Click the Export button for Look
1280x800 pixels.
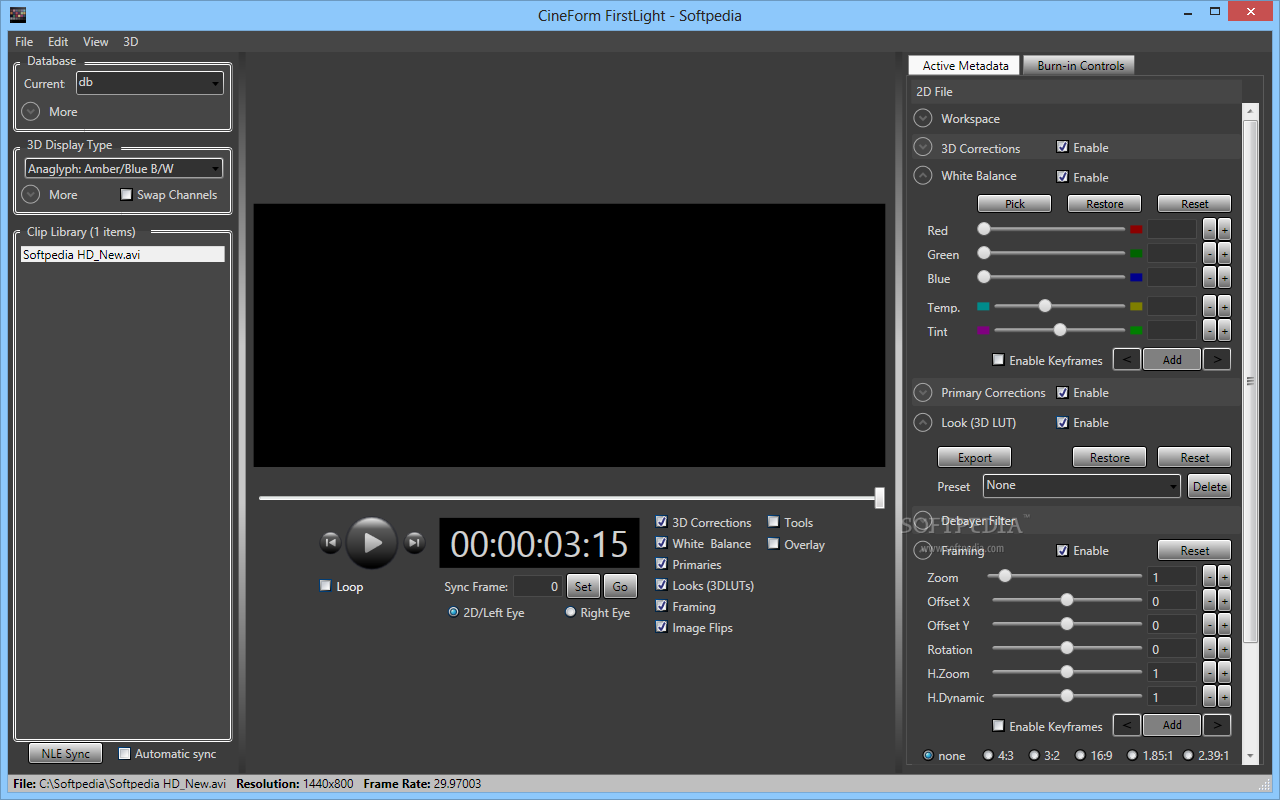click(975, 457)
